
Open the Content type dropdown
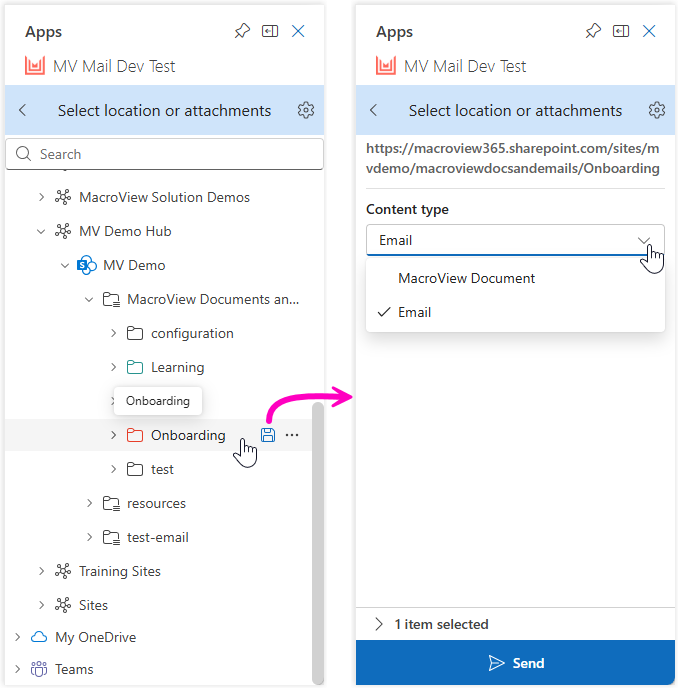(x=515, y=240)
